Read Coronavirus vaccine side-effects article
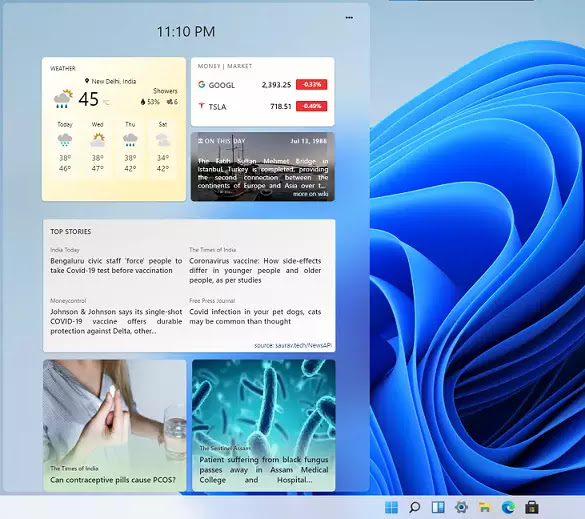The image size is (585, 519). [255, 270]
